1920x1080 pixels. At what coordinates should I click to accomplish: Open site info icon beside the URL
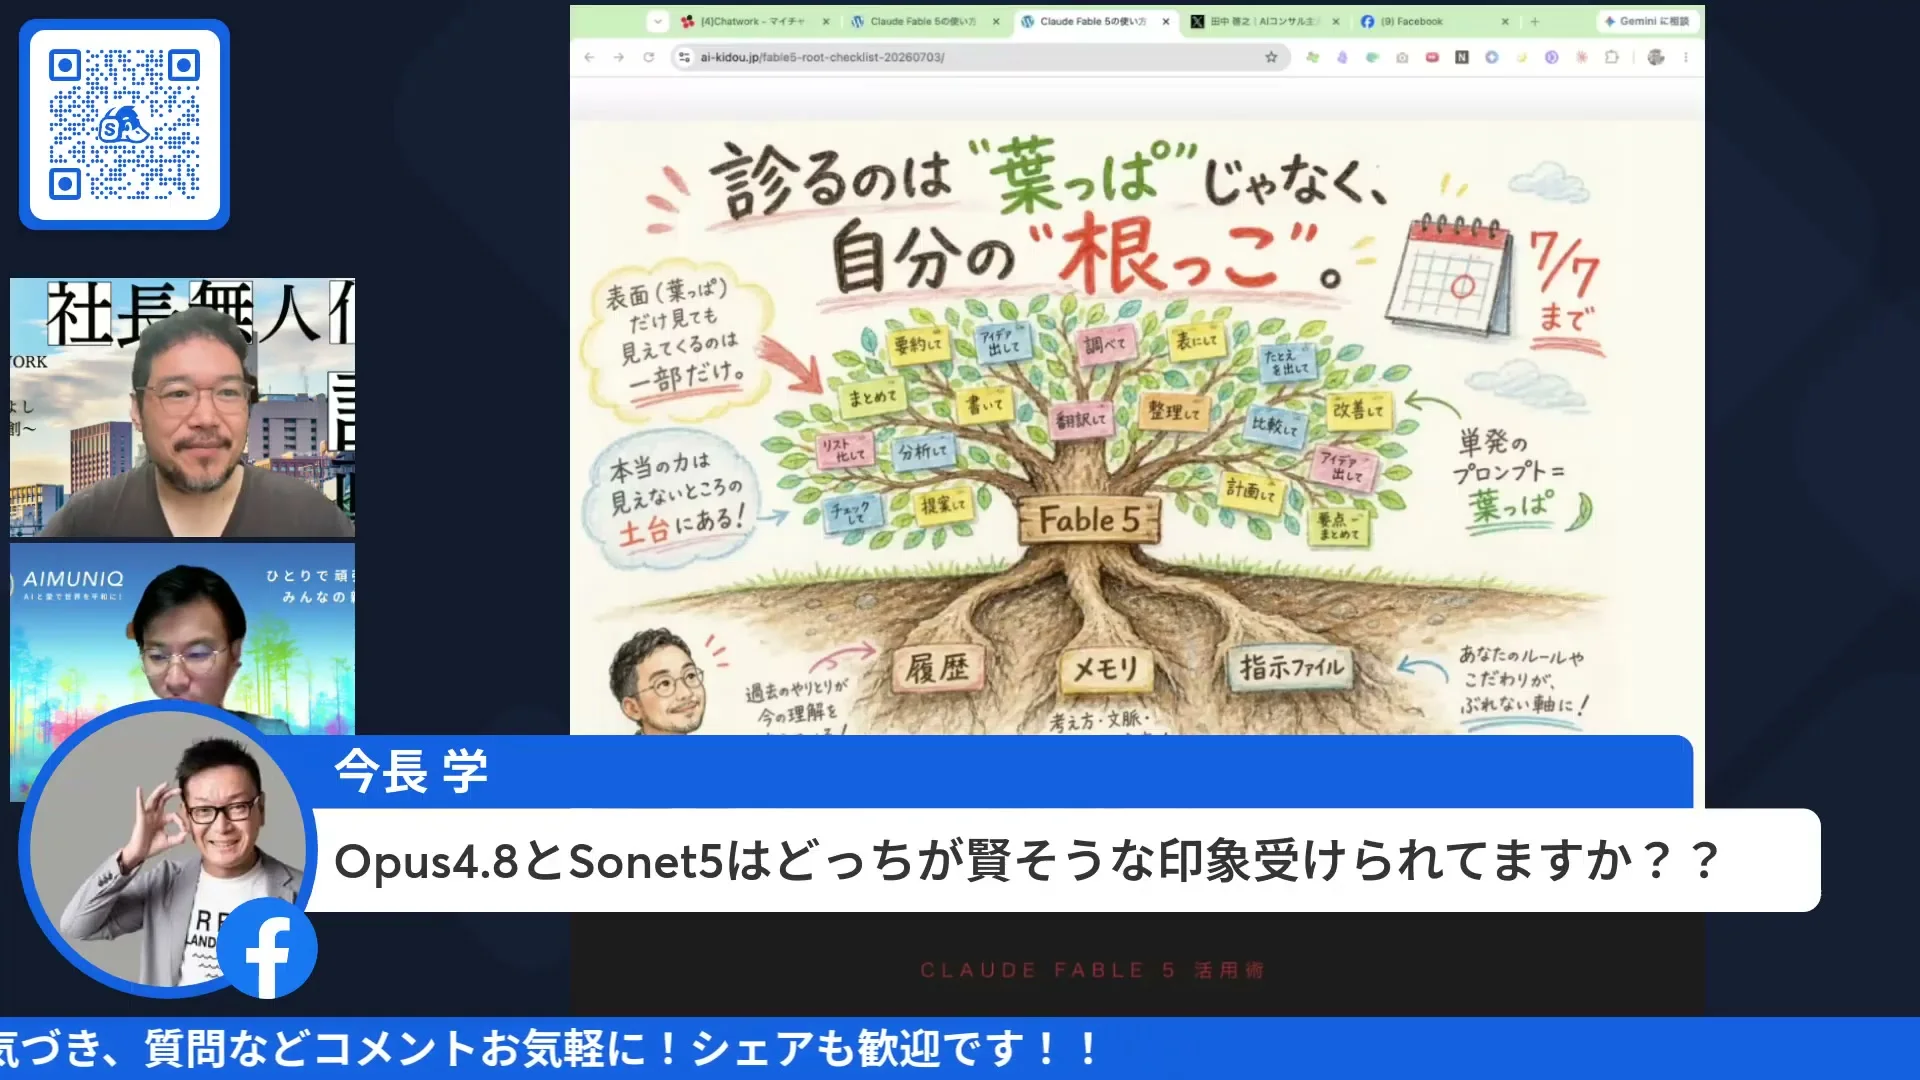pyautogui.click(x=684, y=57)
